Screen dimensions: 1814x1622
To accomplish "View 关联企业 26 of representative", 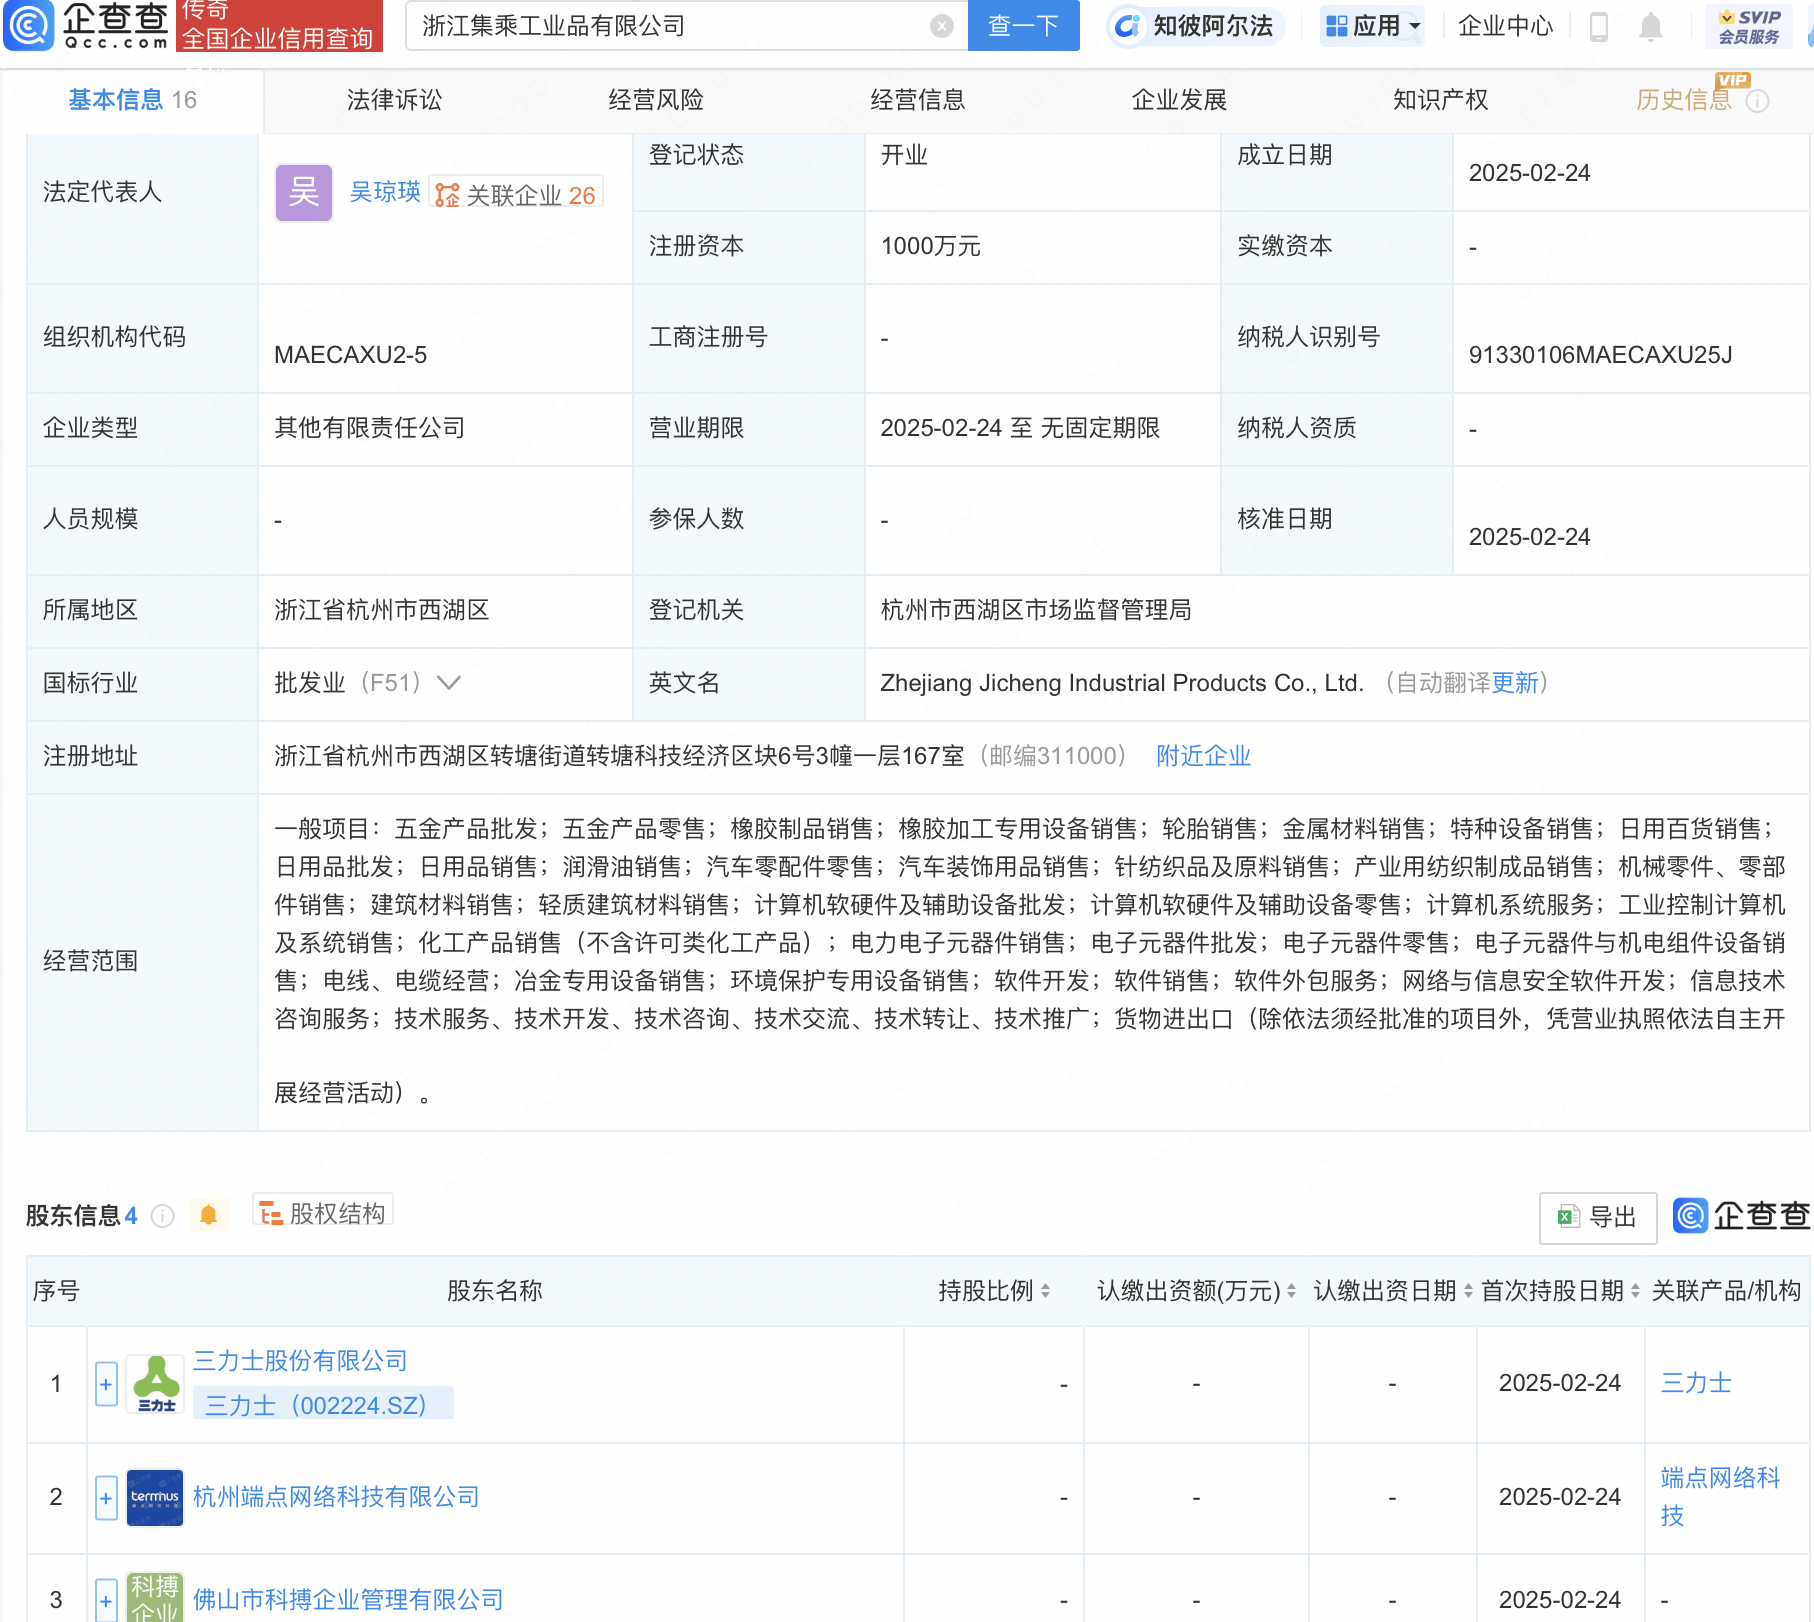I will point(516,194).
